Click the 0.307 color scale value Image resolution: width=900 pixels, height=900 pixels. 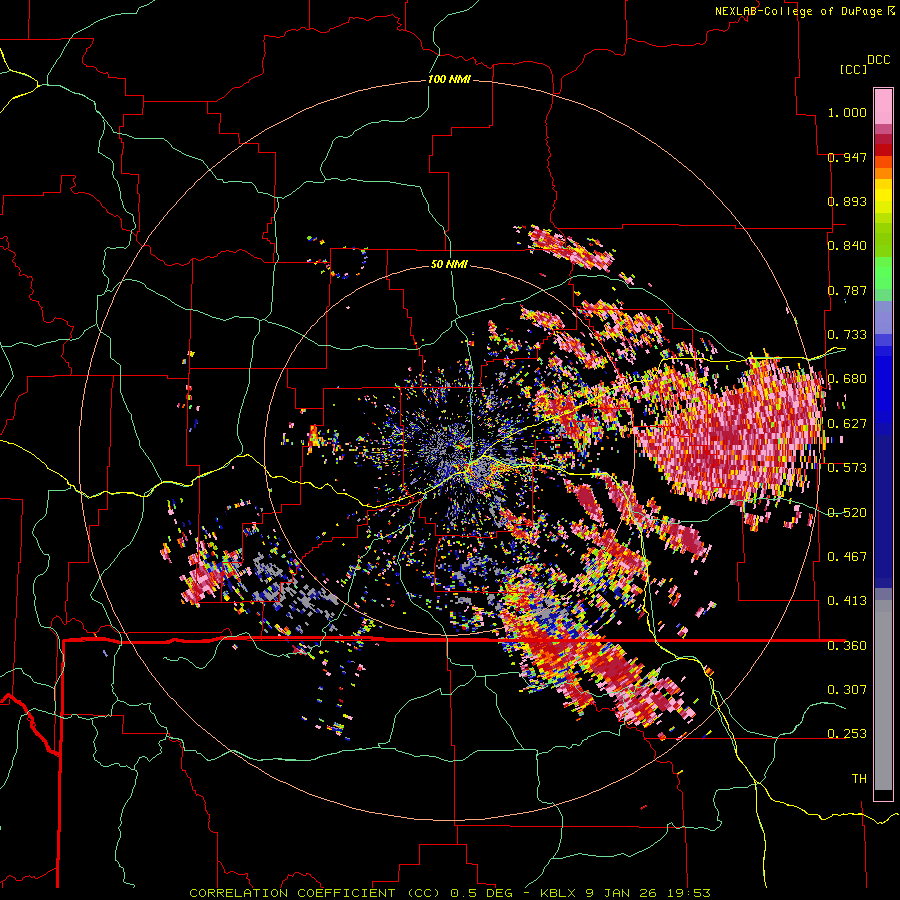847,690
